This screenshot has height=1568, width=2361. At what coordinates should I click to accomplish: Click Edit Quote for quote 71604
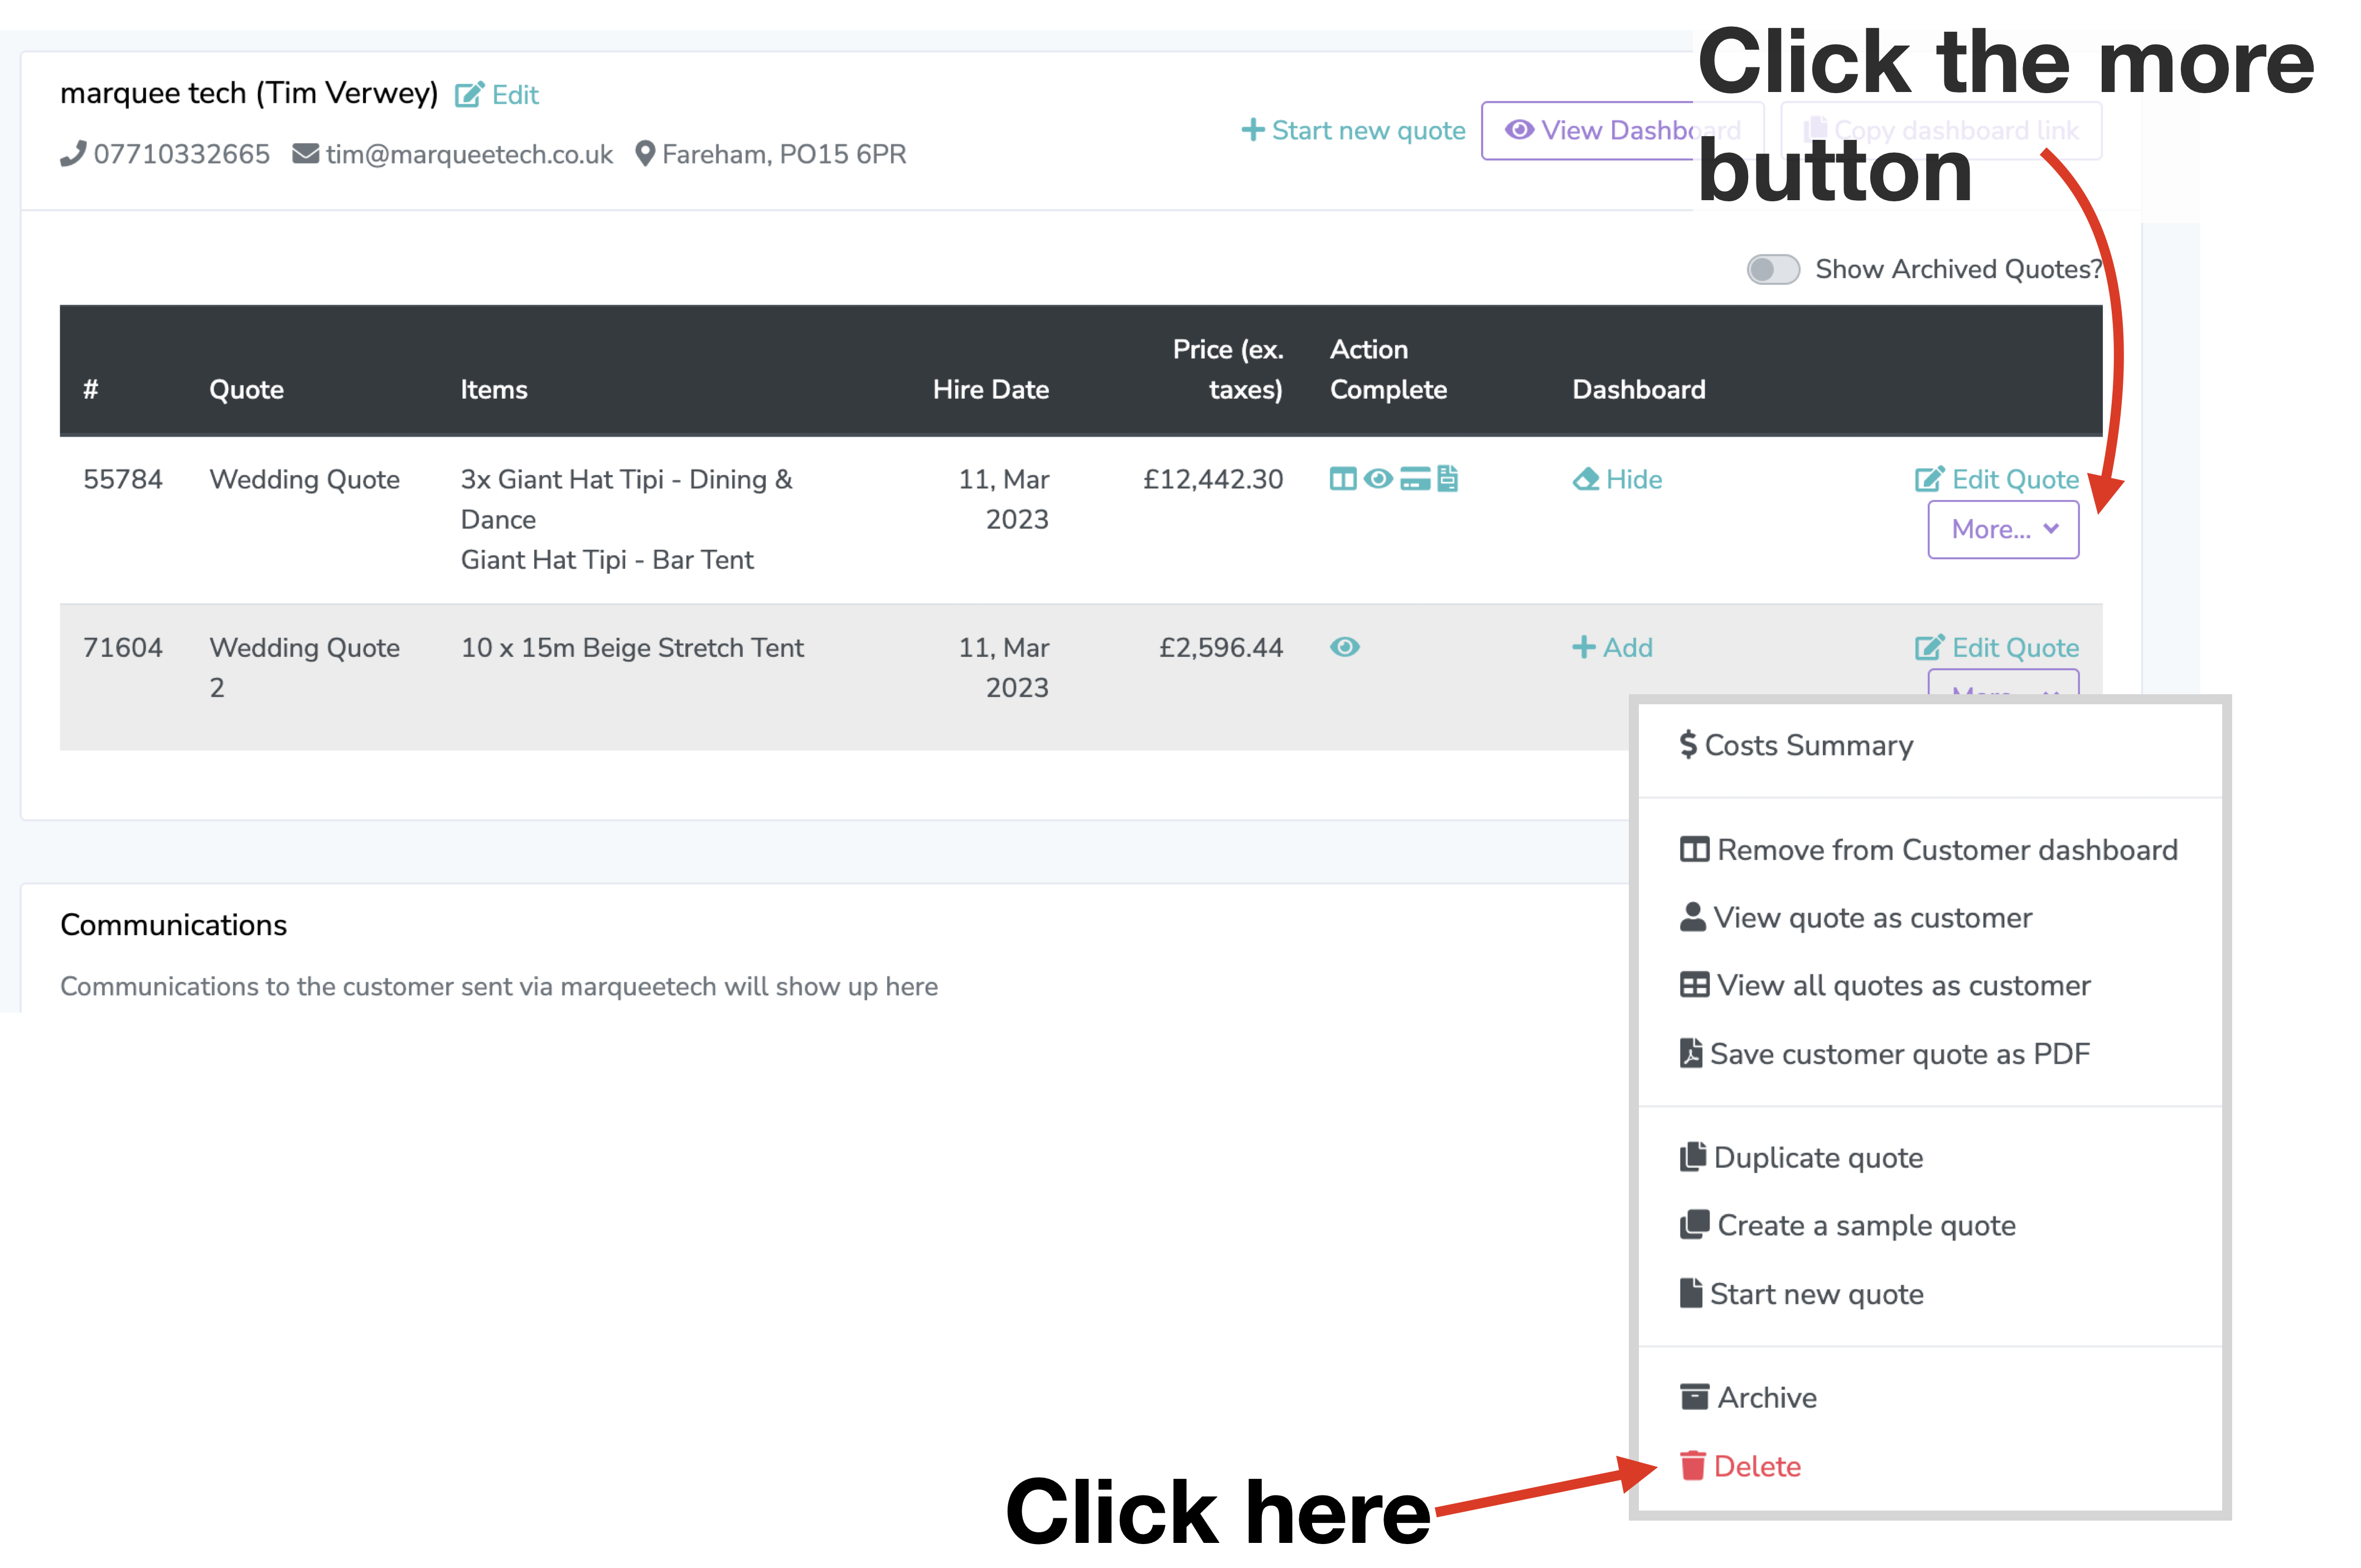(1997, 648)
